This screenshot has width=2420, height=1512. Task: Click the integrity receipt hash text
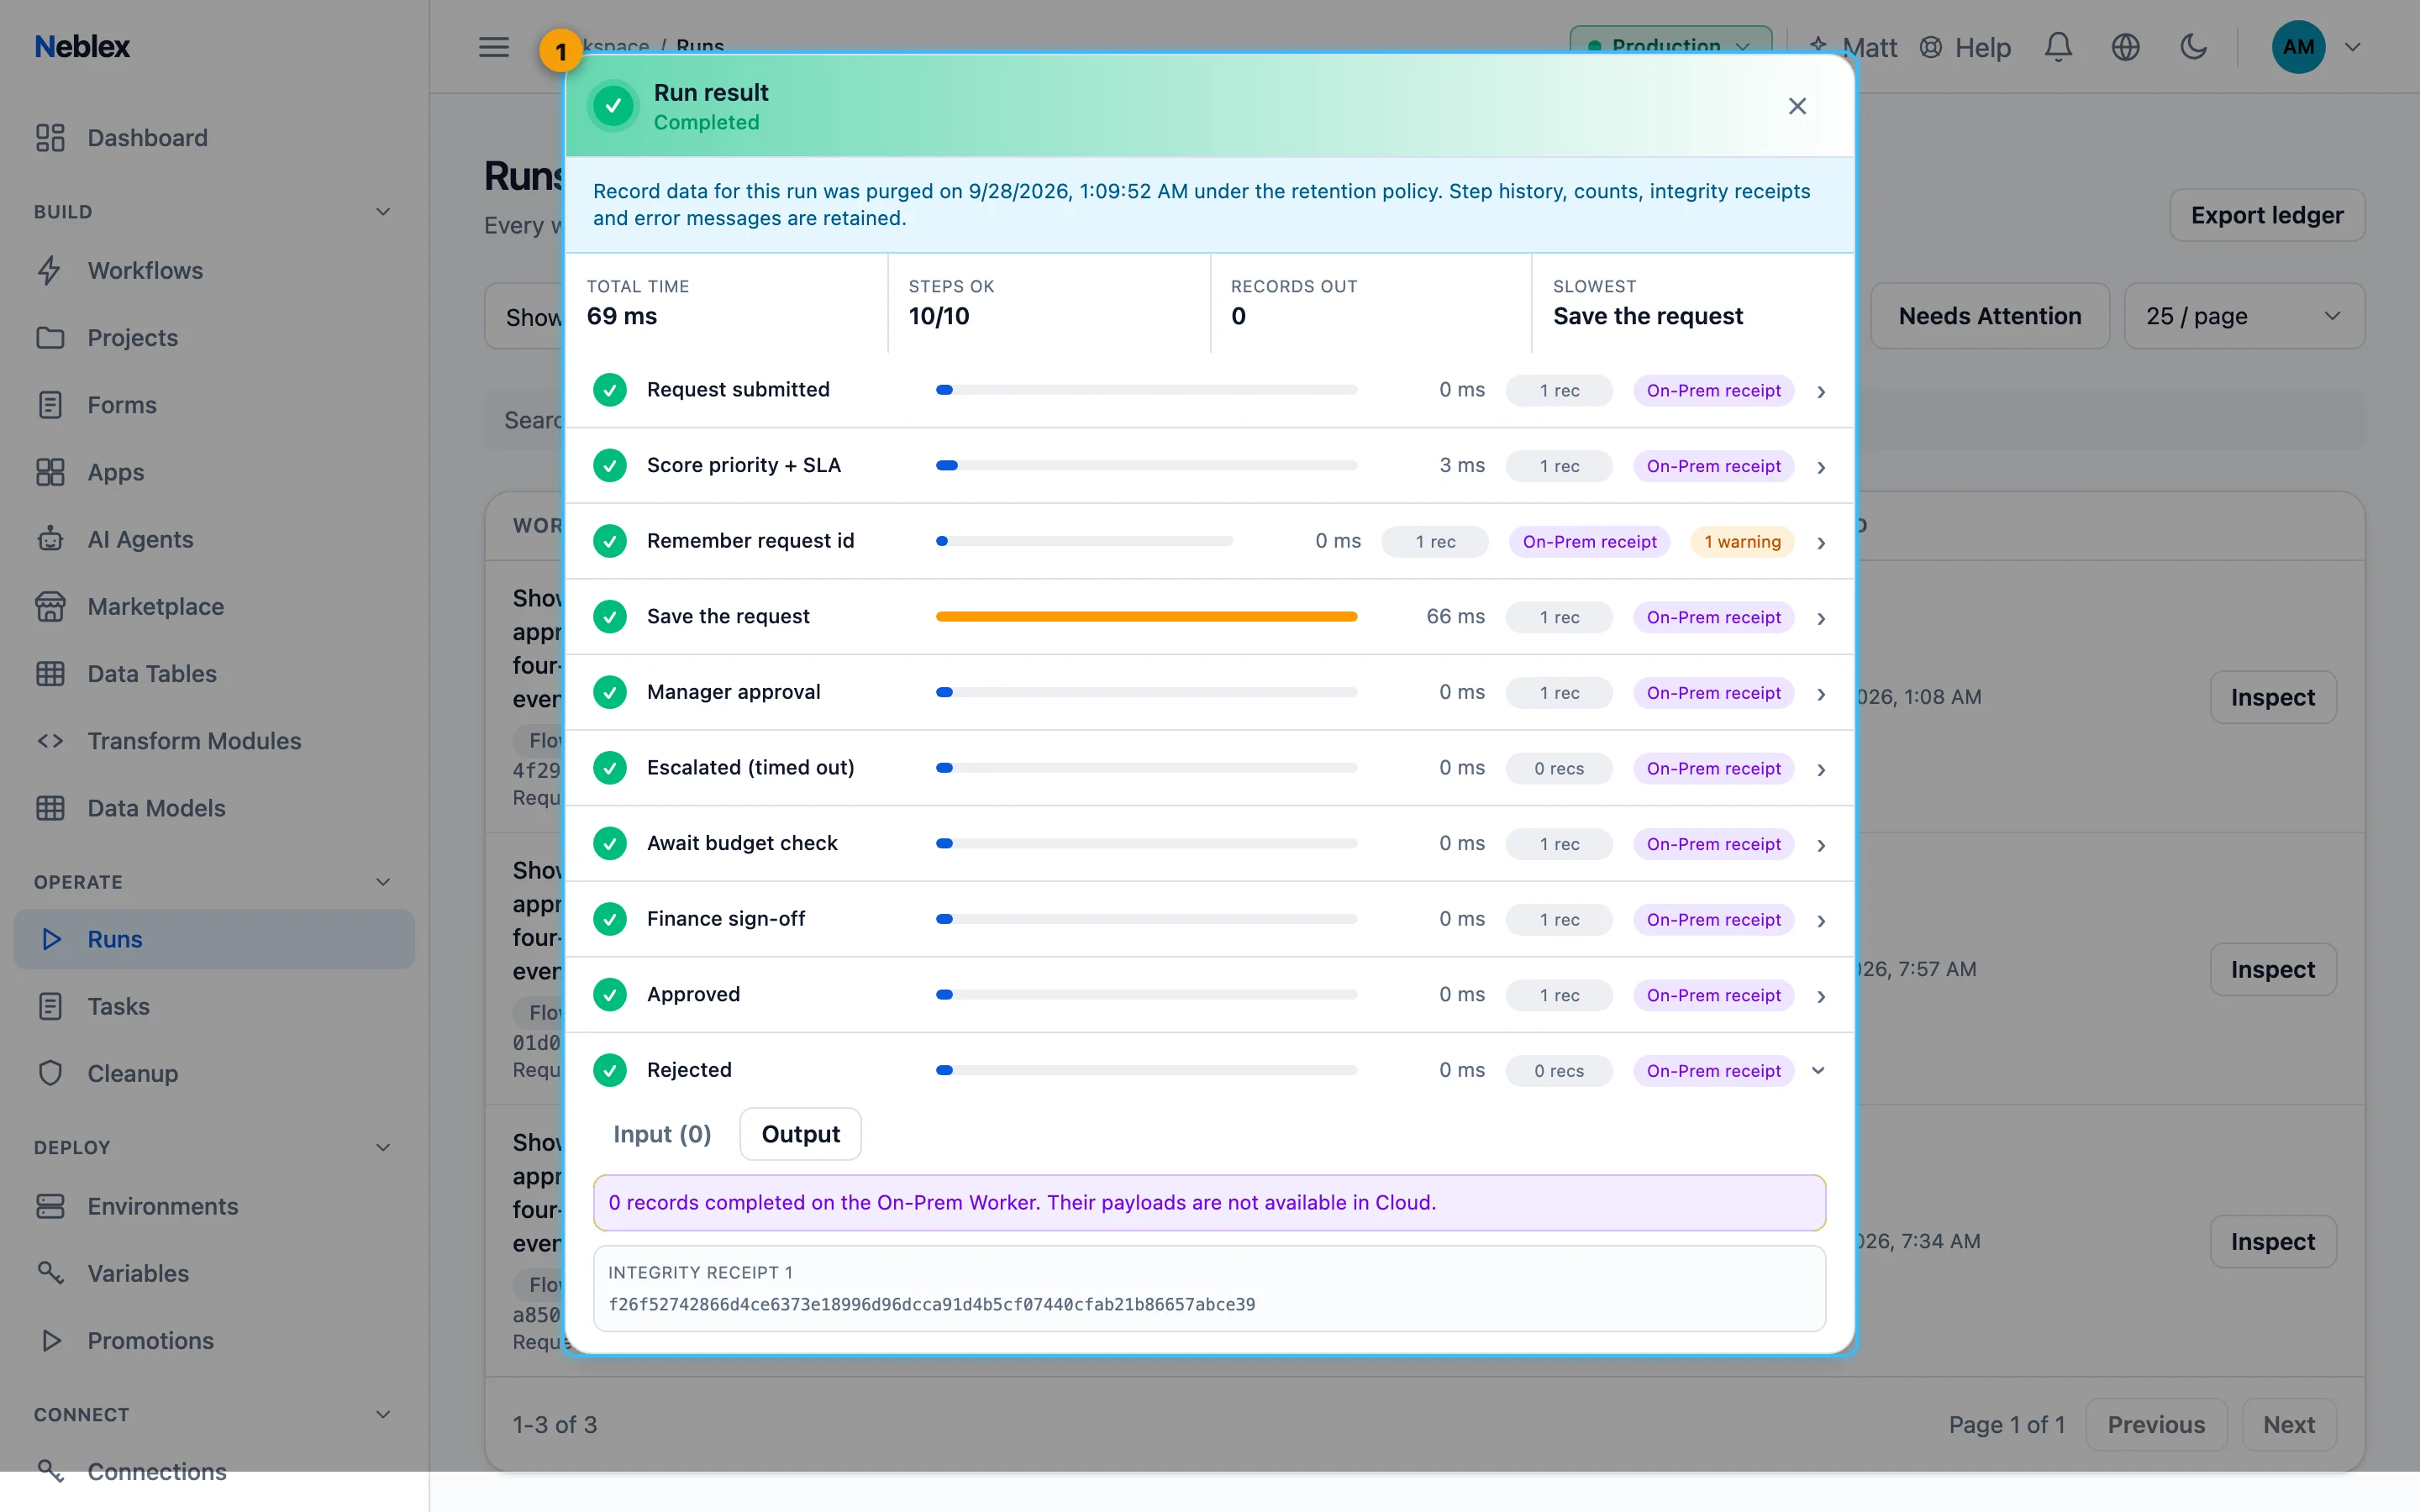(x=931, y=1304)
